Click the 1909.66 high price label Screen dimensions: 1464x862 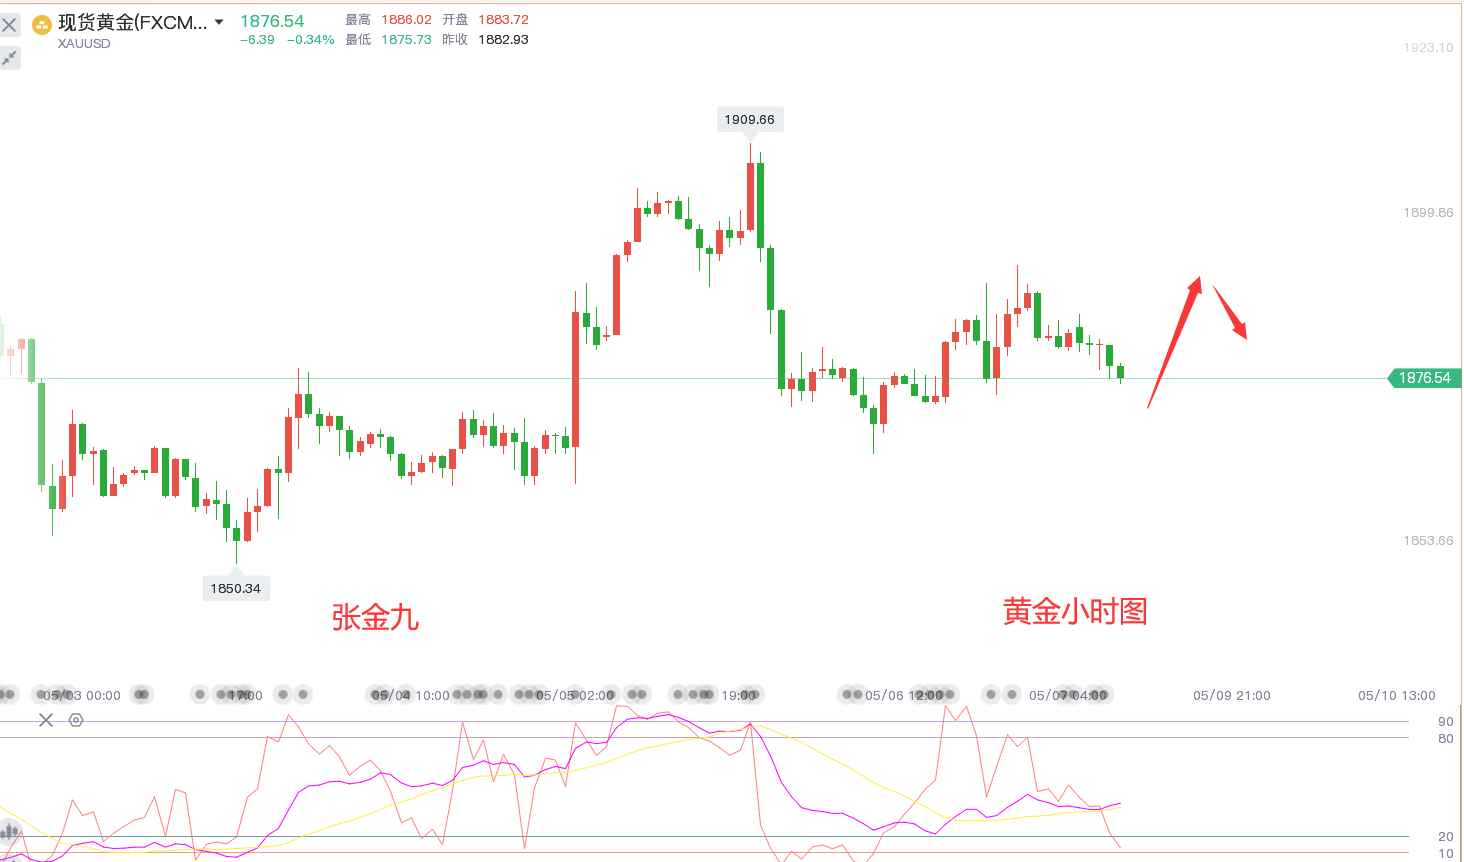[749, 119]
